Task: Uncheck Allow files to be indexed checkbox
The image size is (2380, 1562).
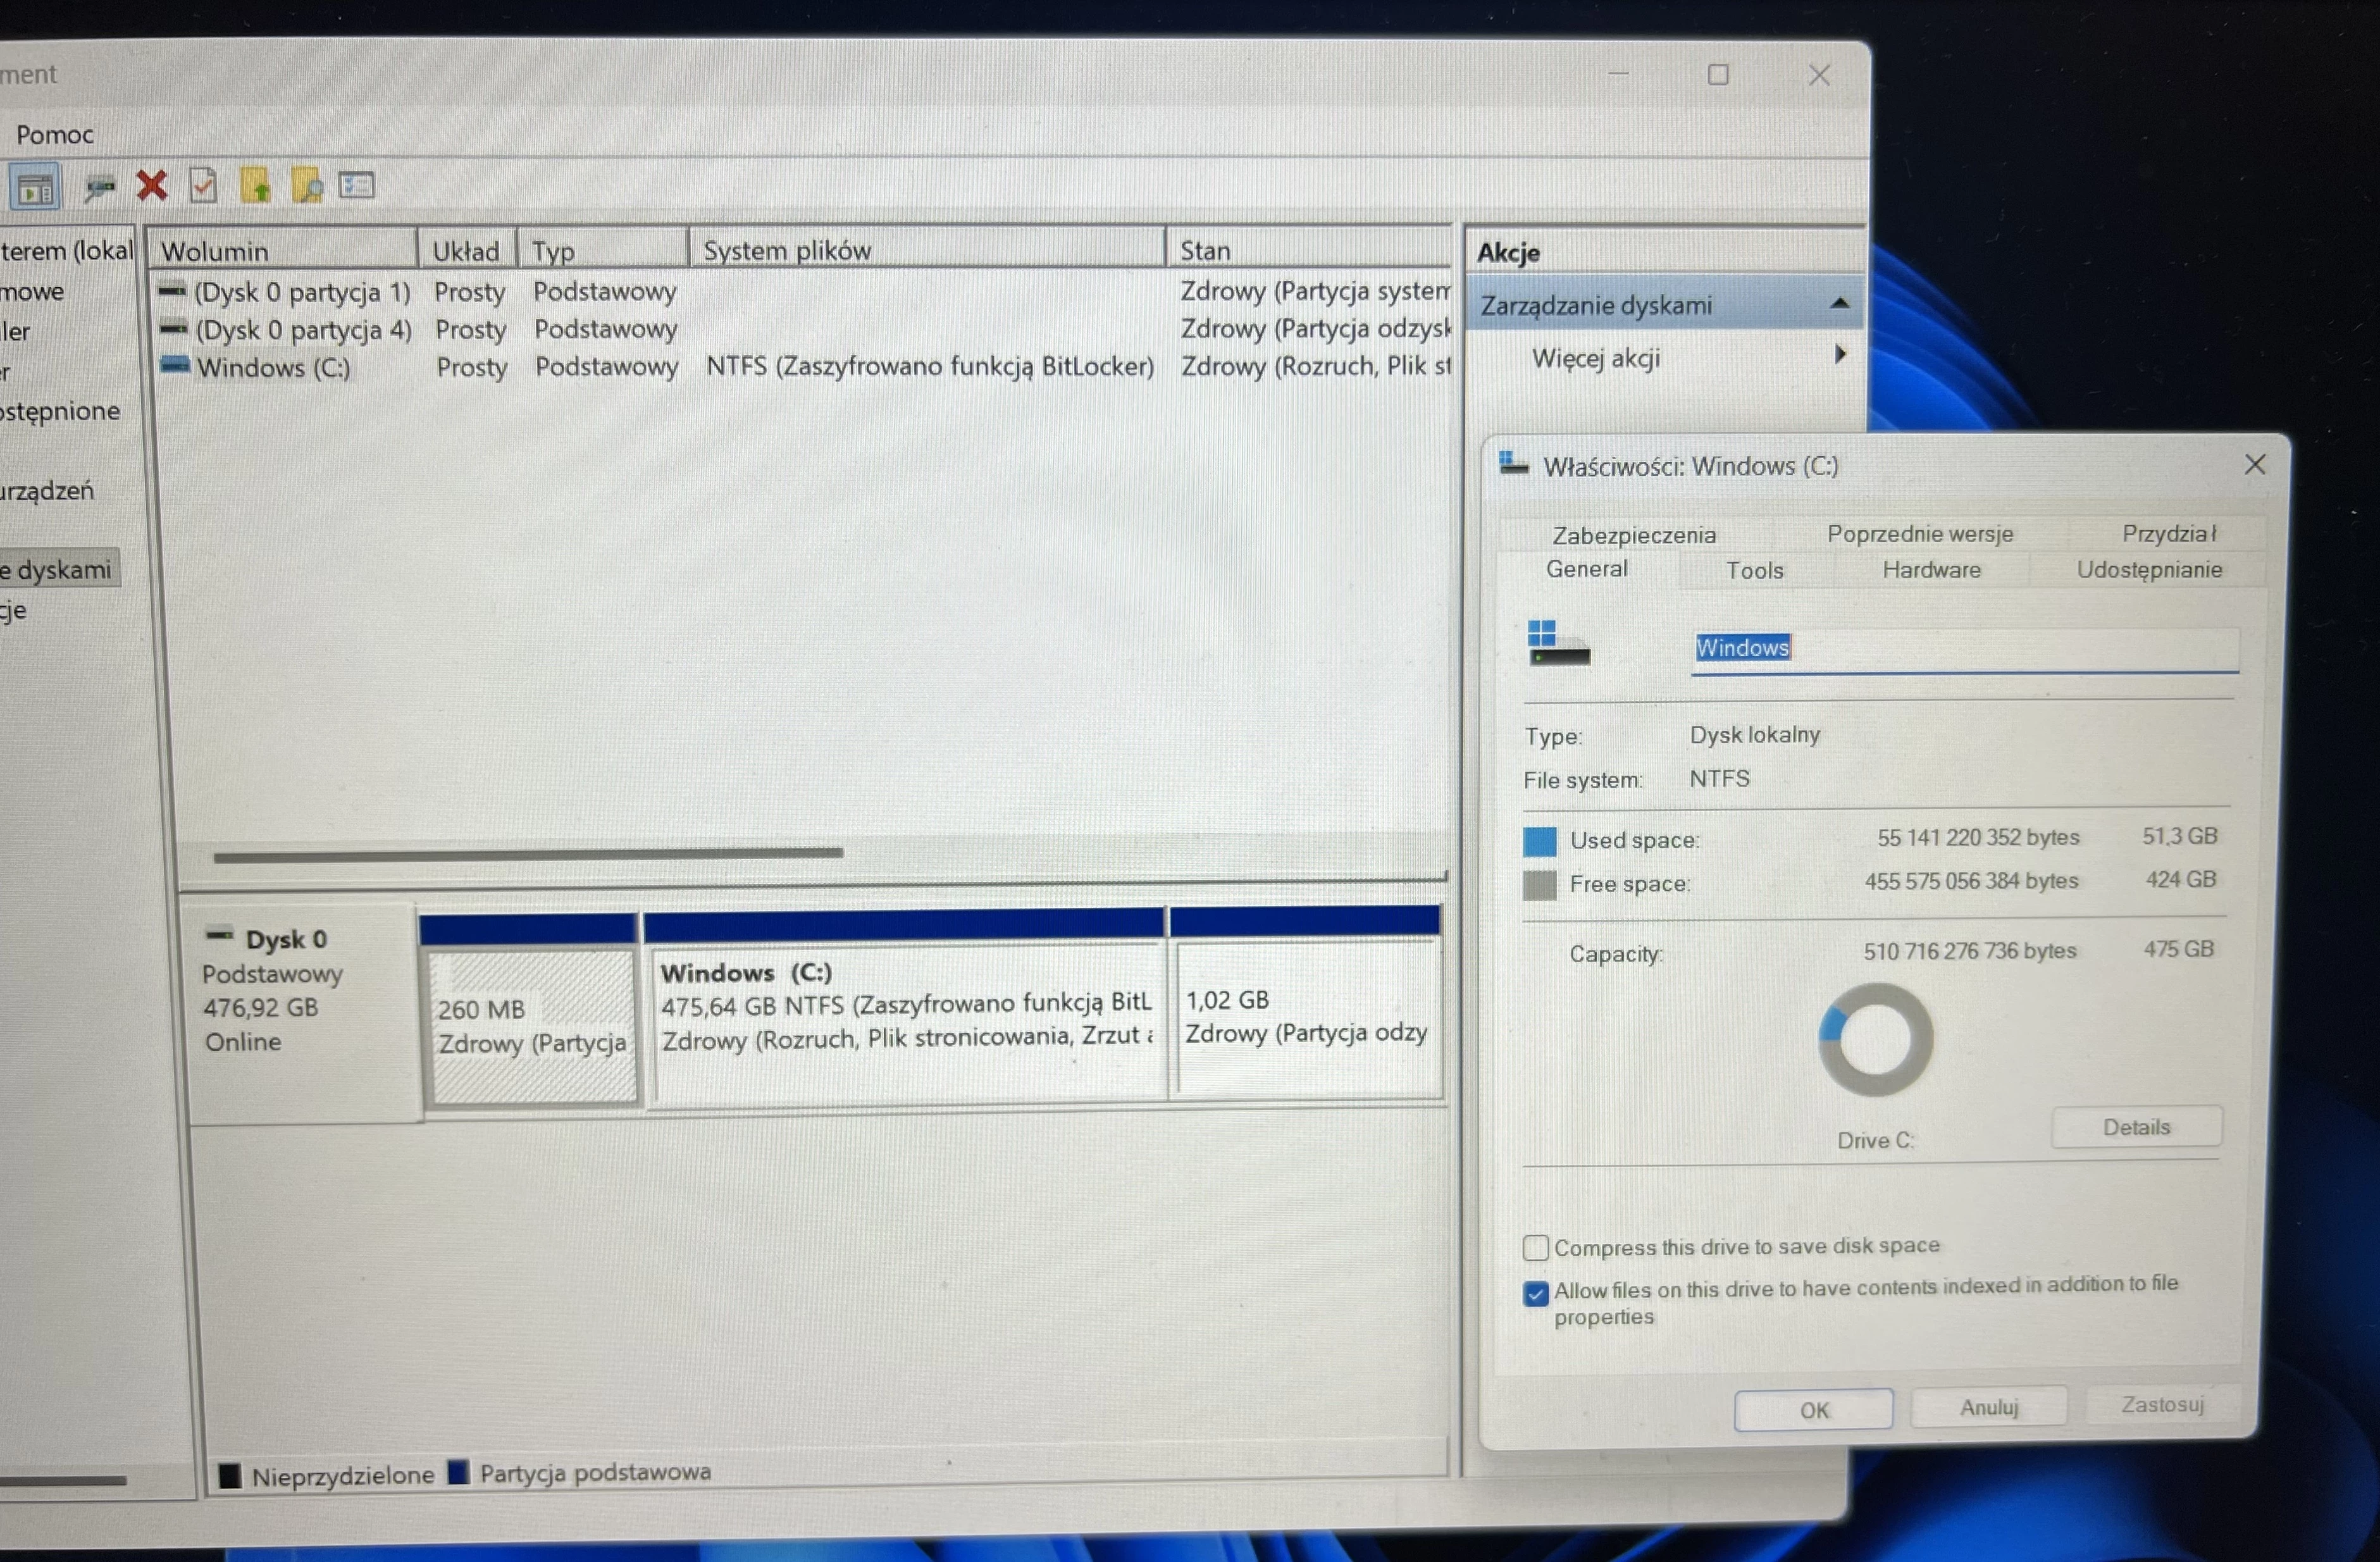Action: (1535, 1293)
